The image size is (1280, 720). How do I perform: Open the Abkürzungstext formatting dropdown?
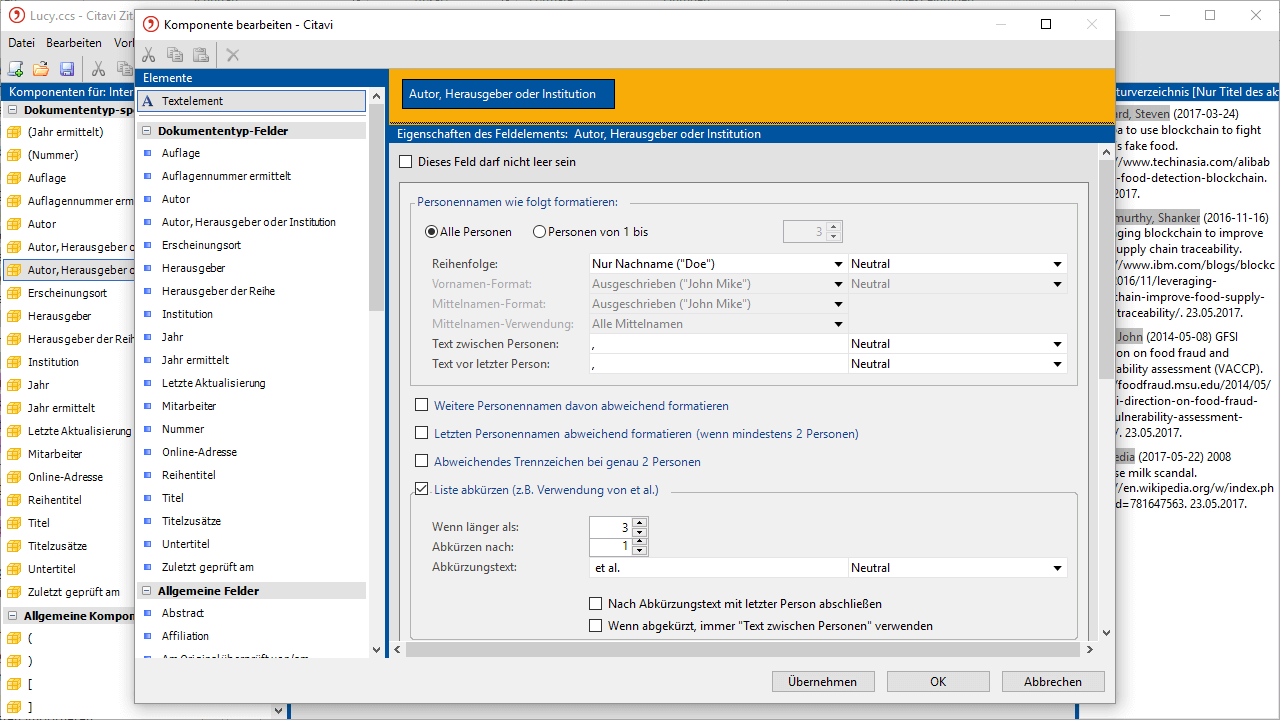click(x=1057, y=568)
